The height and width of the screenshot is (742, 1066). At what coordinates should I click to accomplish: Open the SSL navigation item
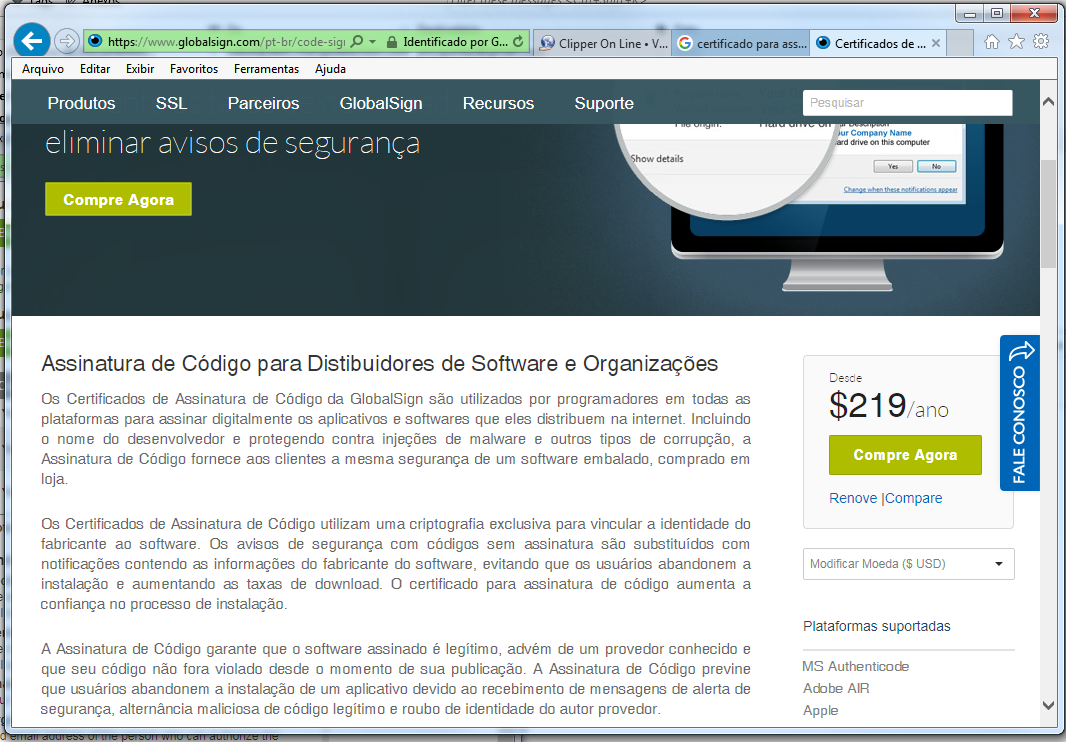[x=171, y=103]
